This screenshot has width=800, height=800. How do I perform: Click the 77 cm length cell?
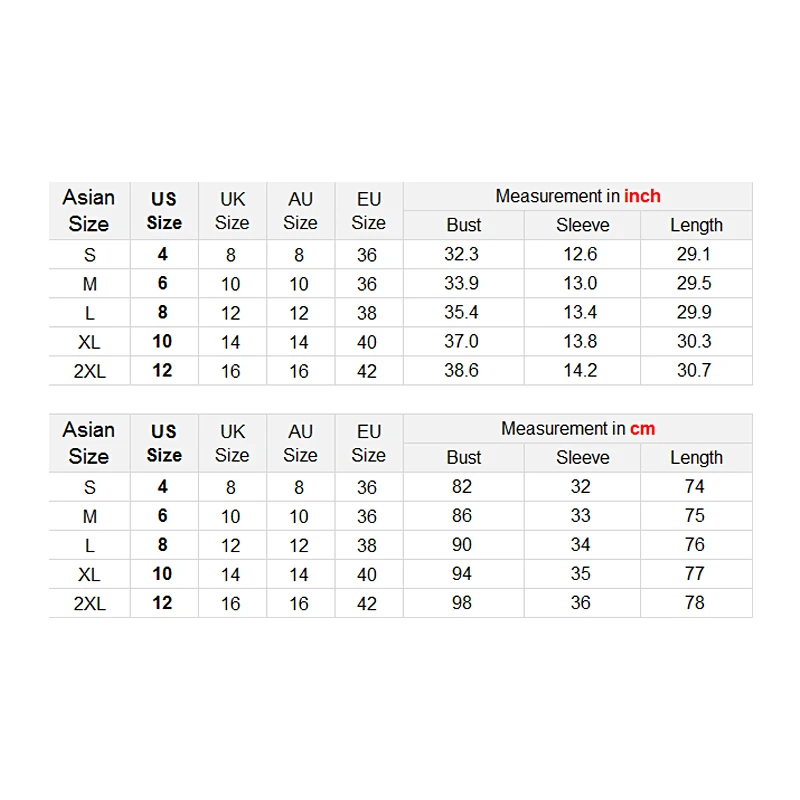click(x=694, y=574)
